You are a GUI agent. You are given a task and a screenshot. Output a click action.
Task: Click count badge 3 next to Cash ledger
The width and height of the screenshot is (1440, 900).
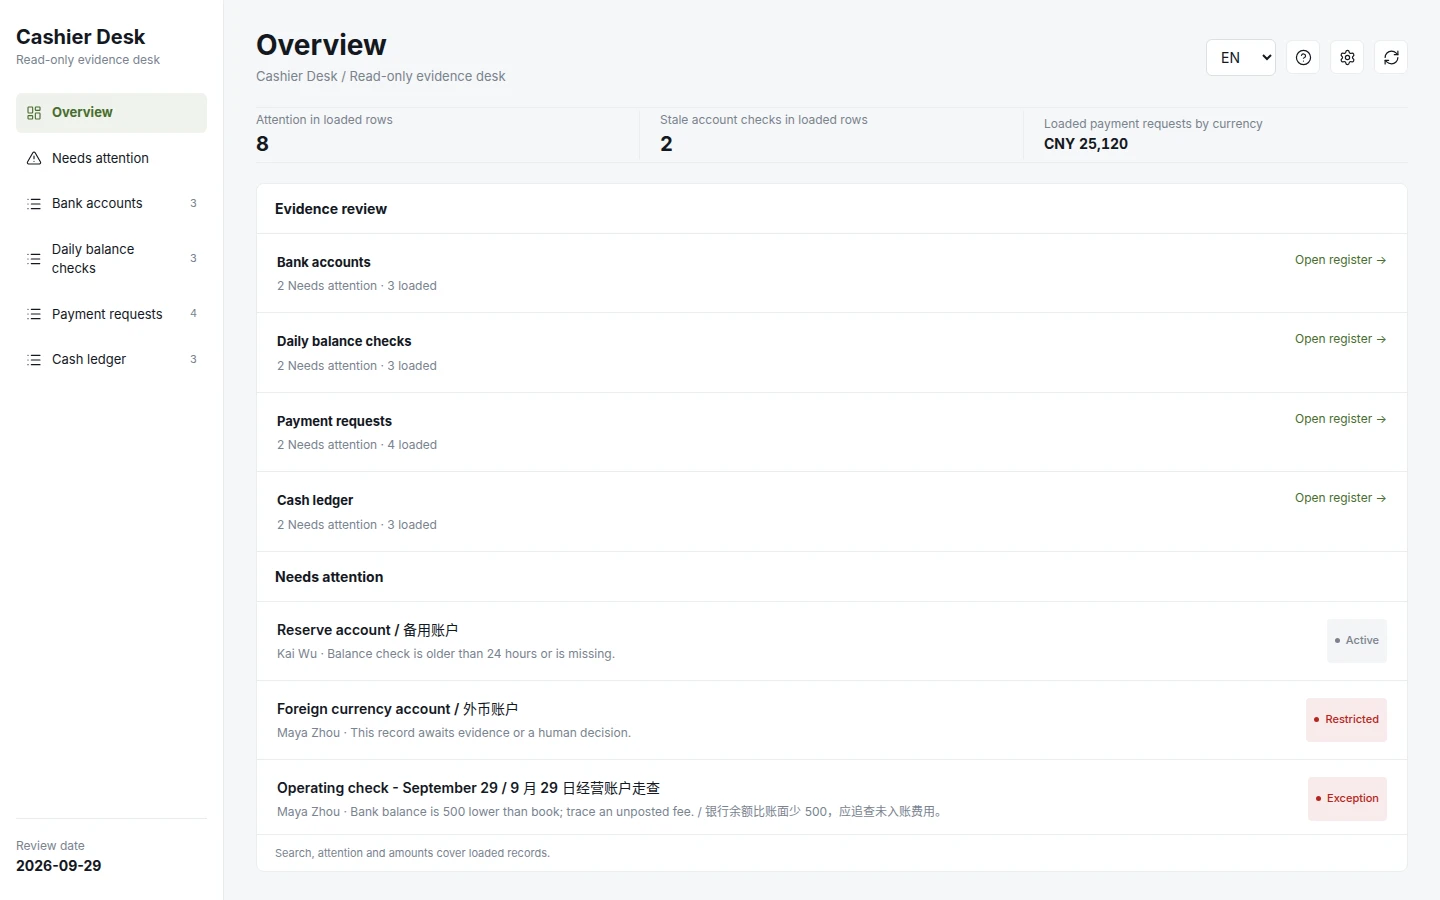click(x=193, y=360)
